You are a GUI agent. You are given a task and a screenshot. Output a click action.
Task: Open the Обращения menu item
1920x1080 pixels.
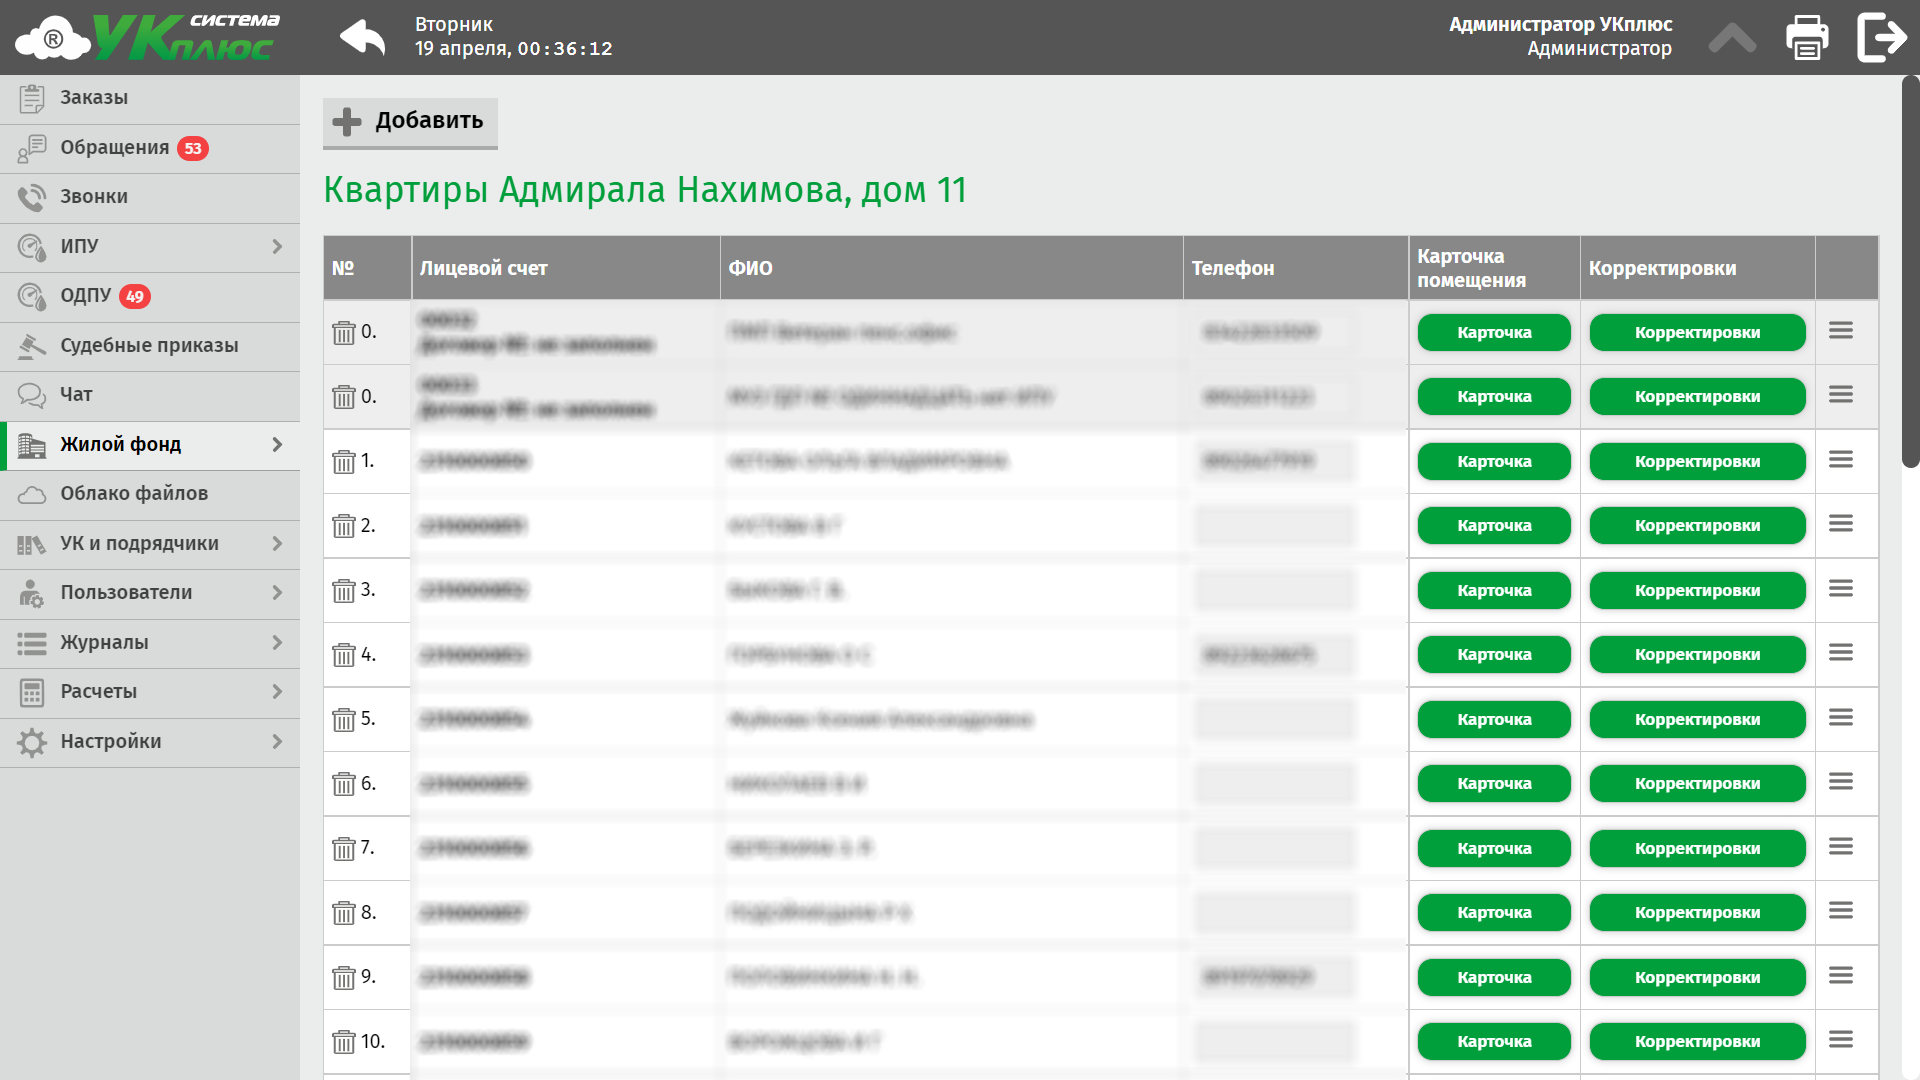115,148
